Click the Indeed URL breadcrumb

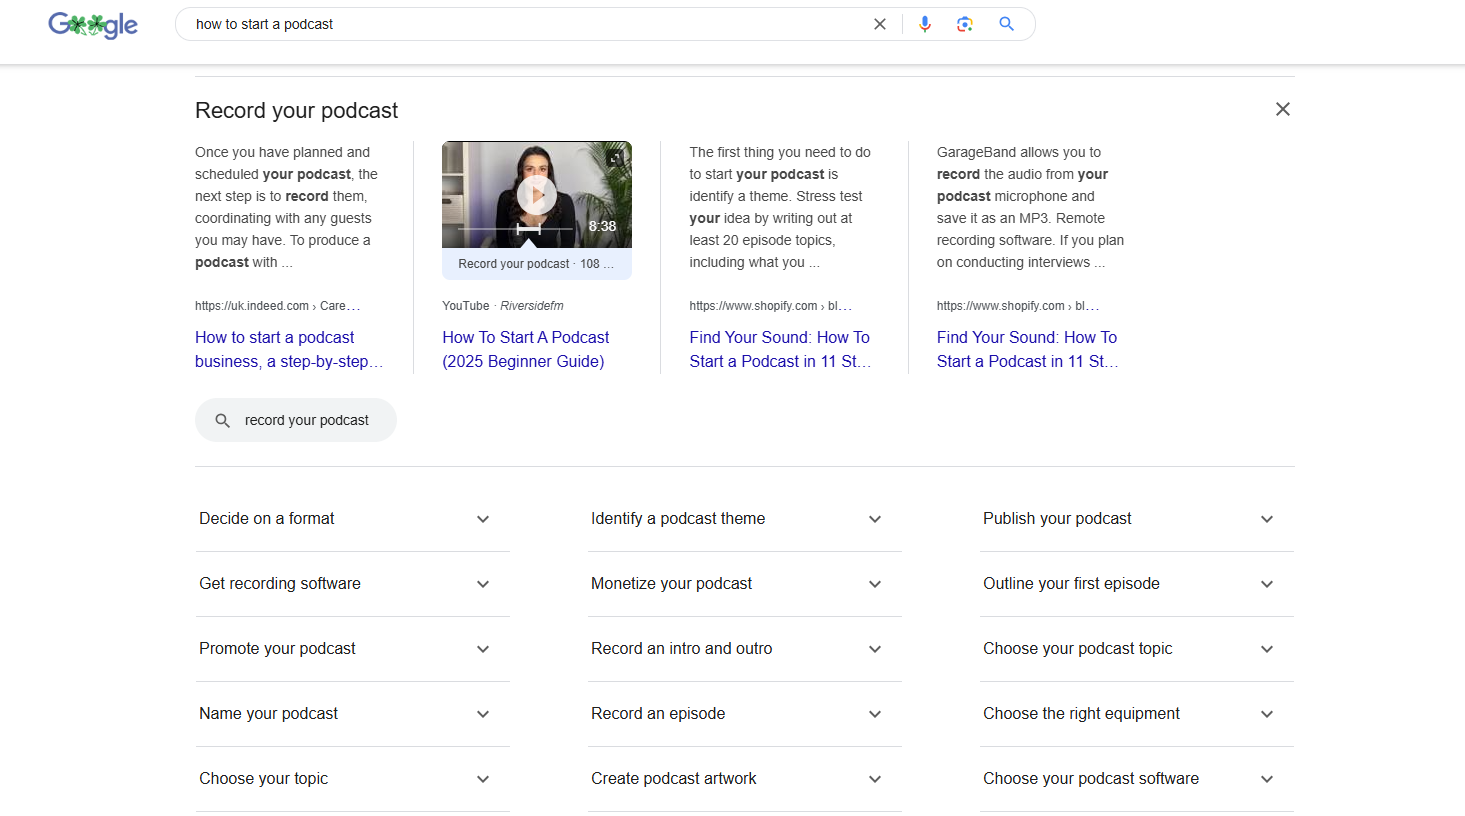pyautogui.click(x=277, y=306)
